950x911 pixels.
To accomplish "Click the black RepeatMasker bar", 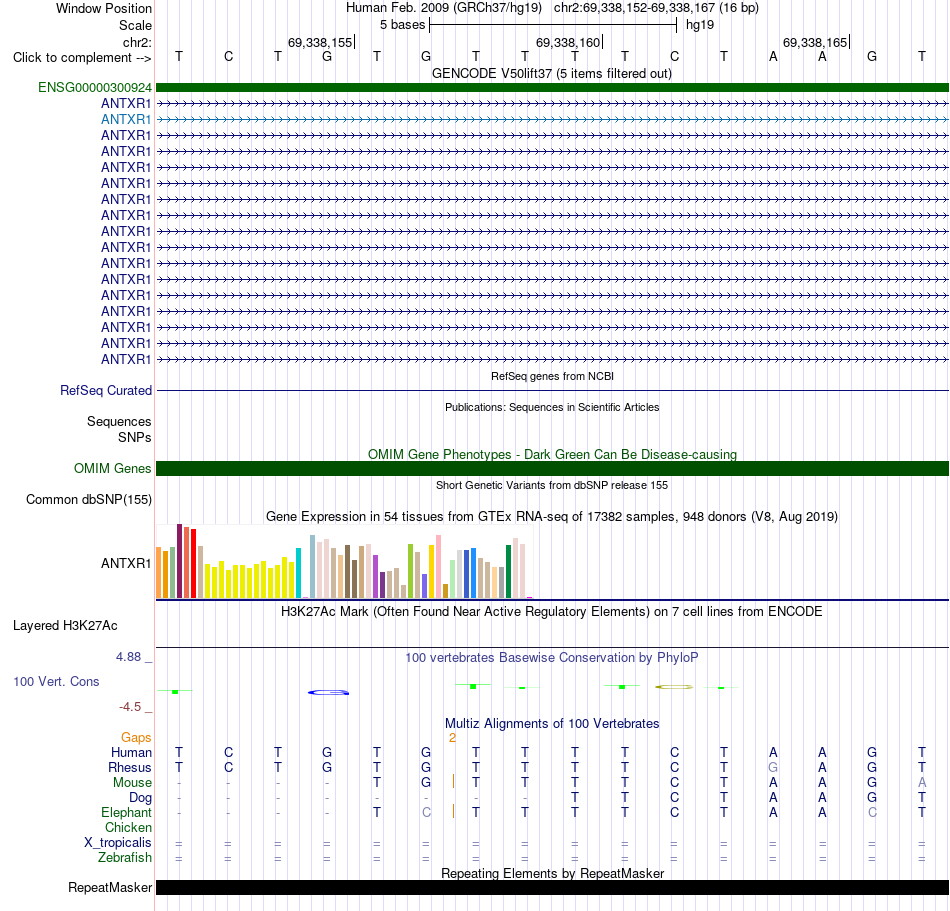I will pos(552,887).
